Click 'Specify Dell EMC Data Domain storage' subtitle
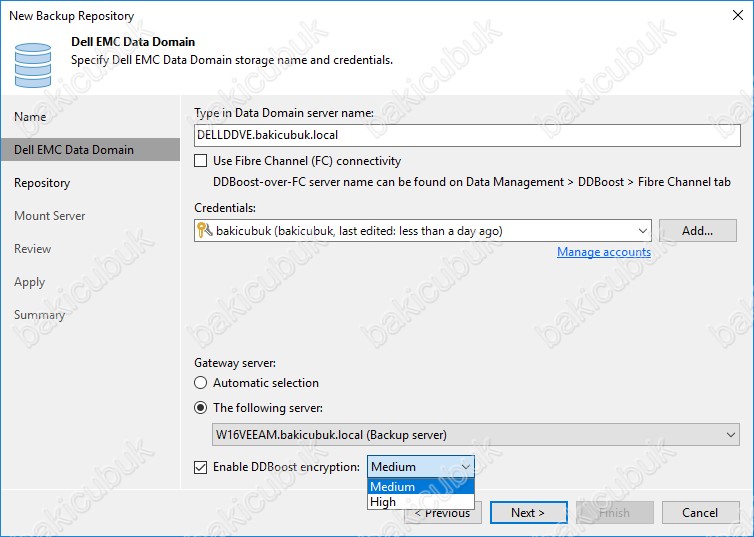The height and width of the screenshot is (537, 754). pyautogui.click(x=232, y=60)
